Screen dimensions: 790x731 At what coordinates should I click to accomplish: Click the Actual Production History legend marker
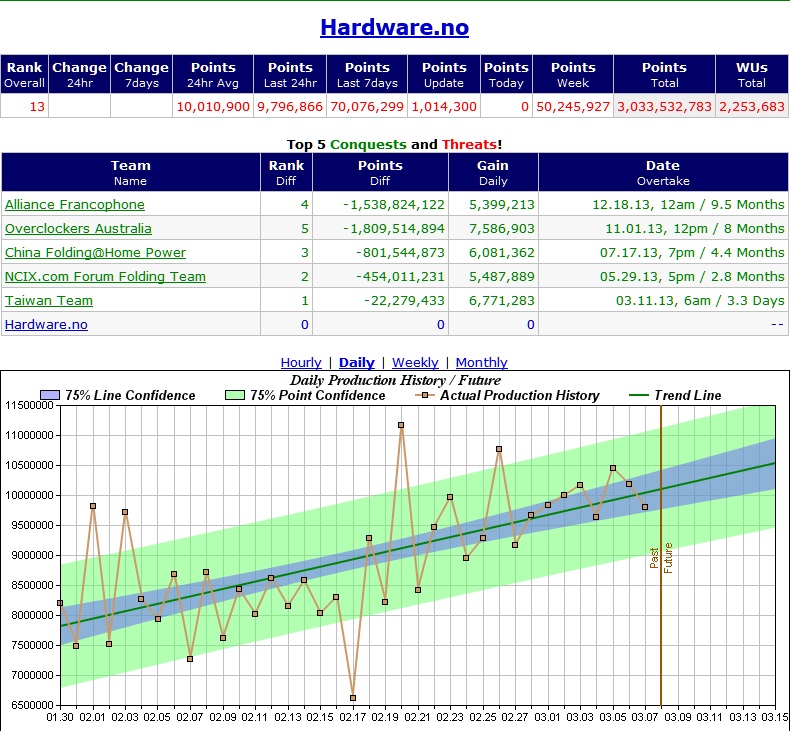(x=425, y=395)
